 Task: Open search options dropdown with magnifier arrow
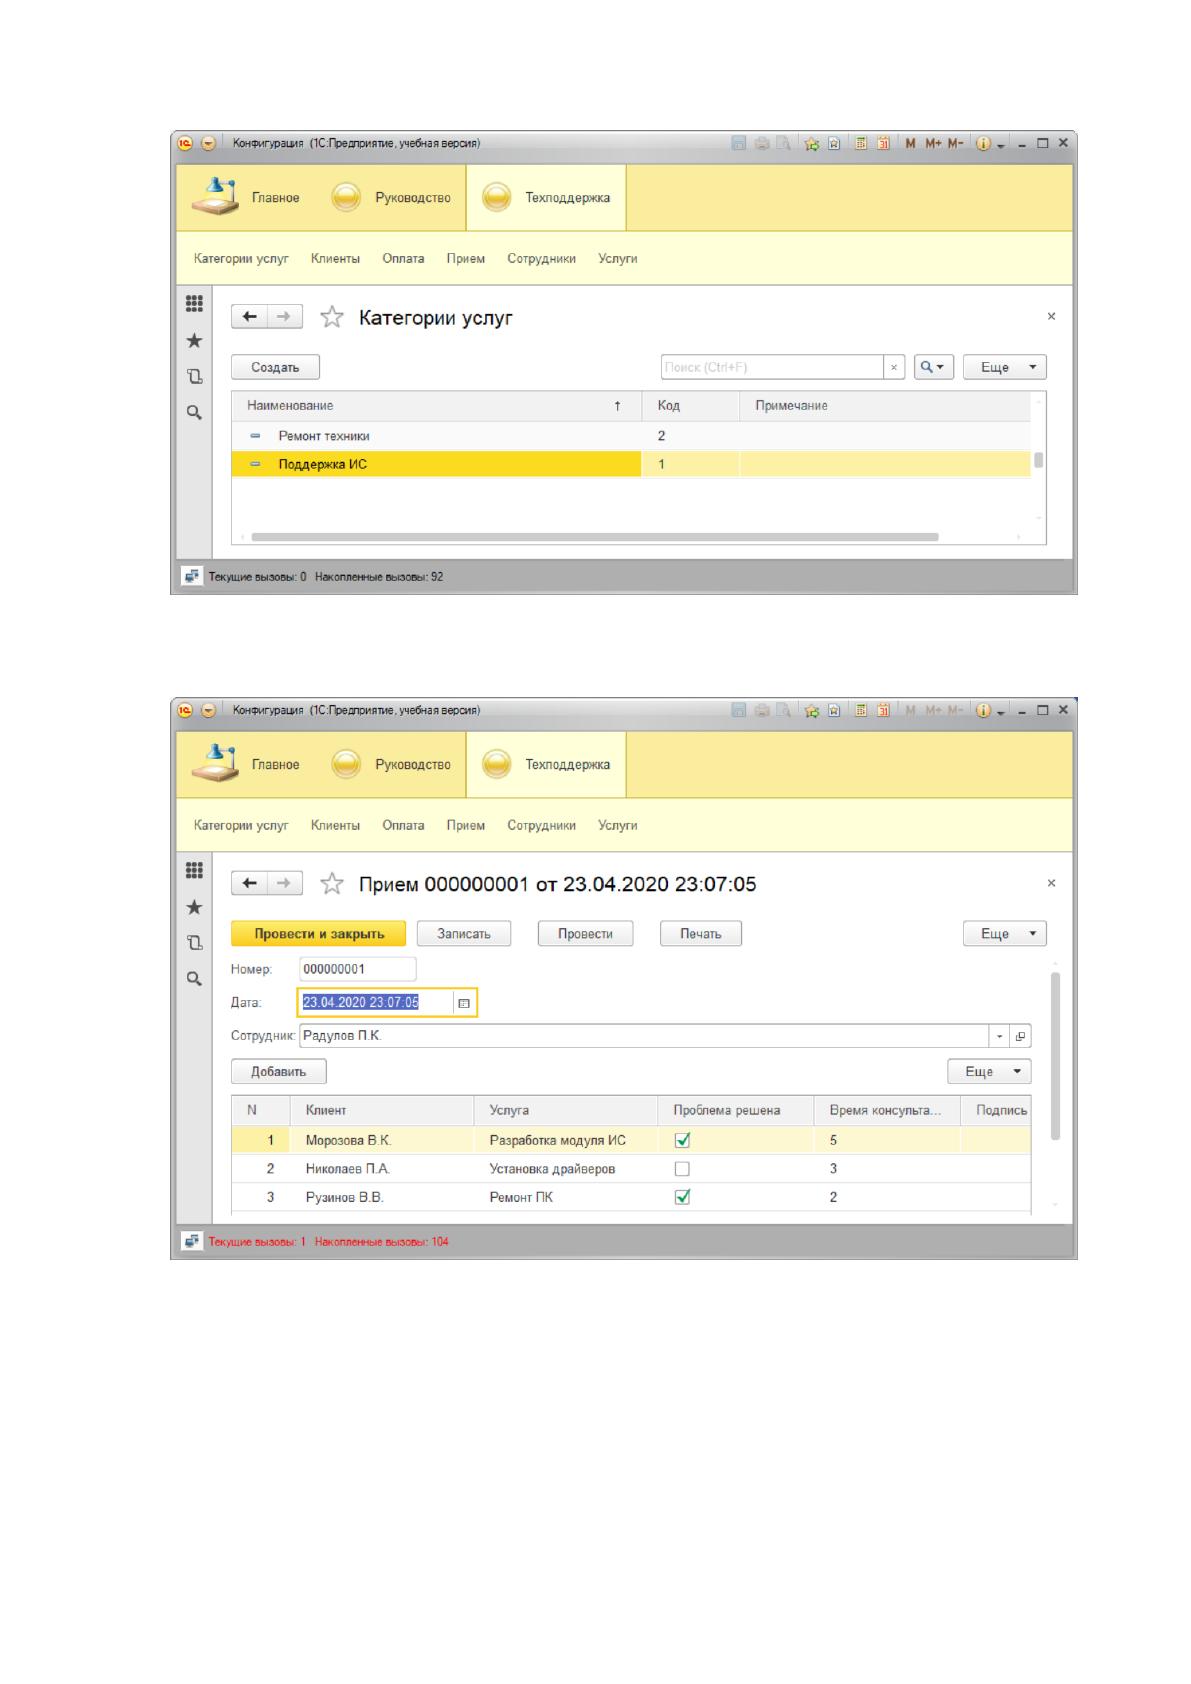pyautogui.click(x=934, y=367)
